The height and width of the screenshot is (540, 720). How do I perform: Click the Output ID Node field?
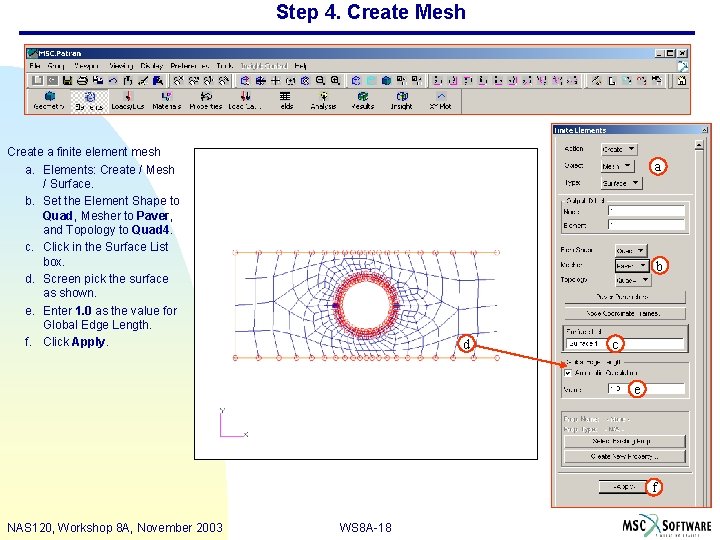[x=646, y=211]
